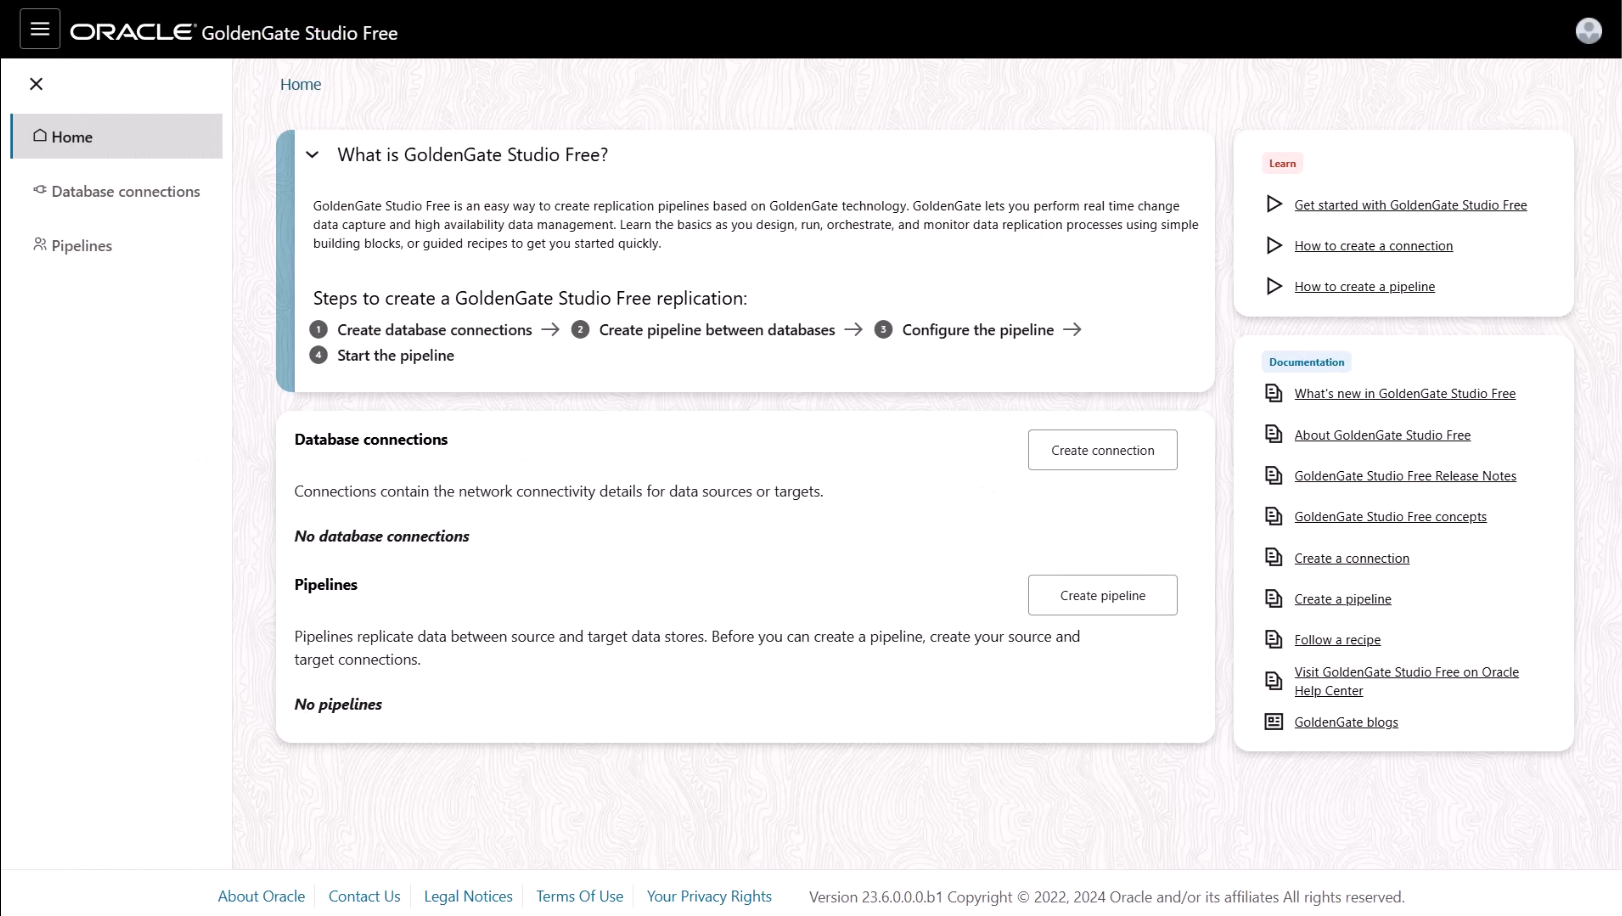Viewport: 1622px width, 916px height.
Task: Open the GoldenGate blogs link
Action: 1346,722
